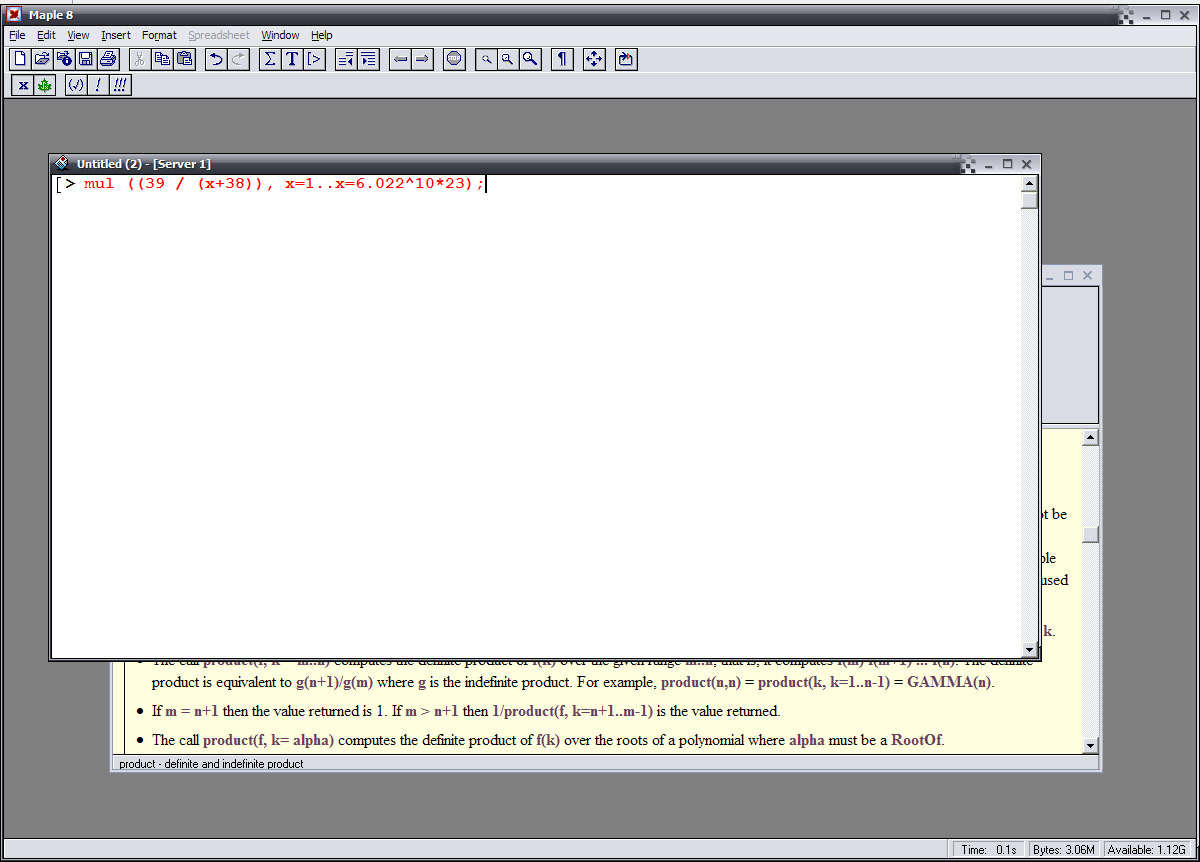Click the help window scrollbar thumb
This screenshot has width=1200, height=862.
pos(1090,535)
